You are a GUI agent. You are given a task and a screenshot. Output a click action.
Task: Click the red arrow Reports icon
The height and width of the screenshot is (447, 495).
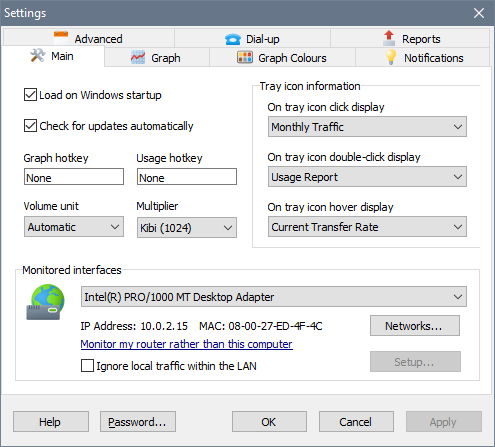(389, 38)
